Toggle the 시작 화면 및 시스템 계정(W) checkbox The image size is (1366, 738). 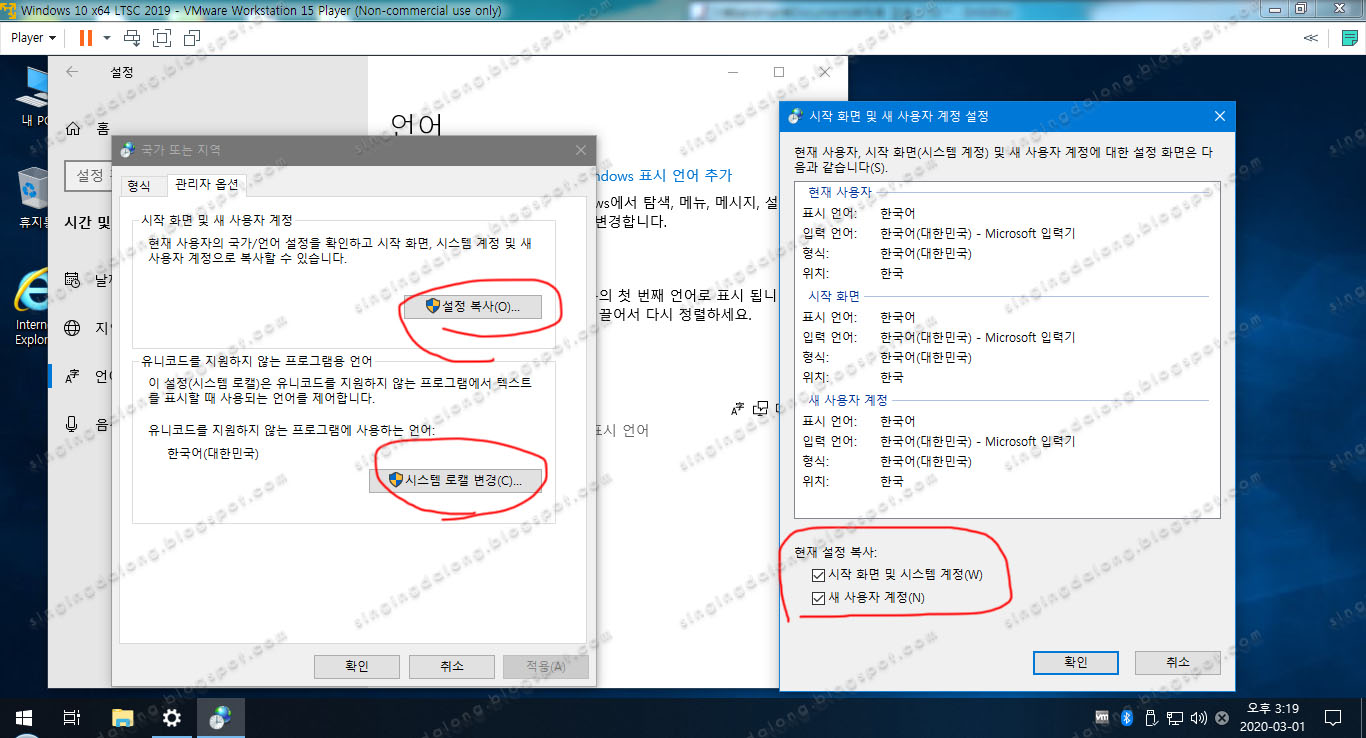tap(820, 575)
